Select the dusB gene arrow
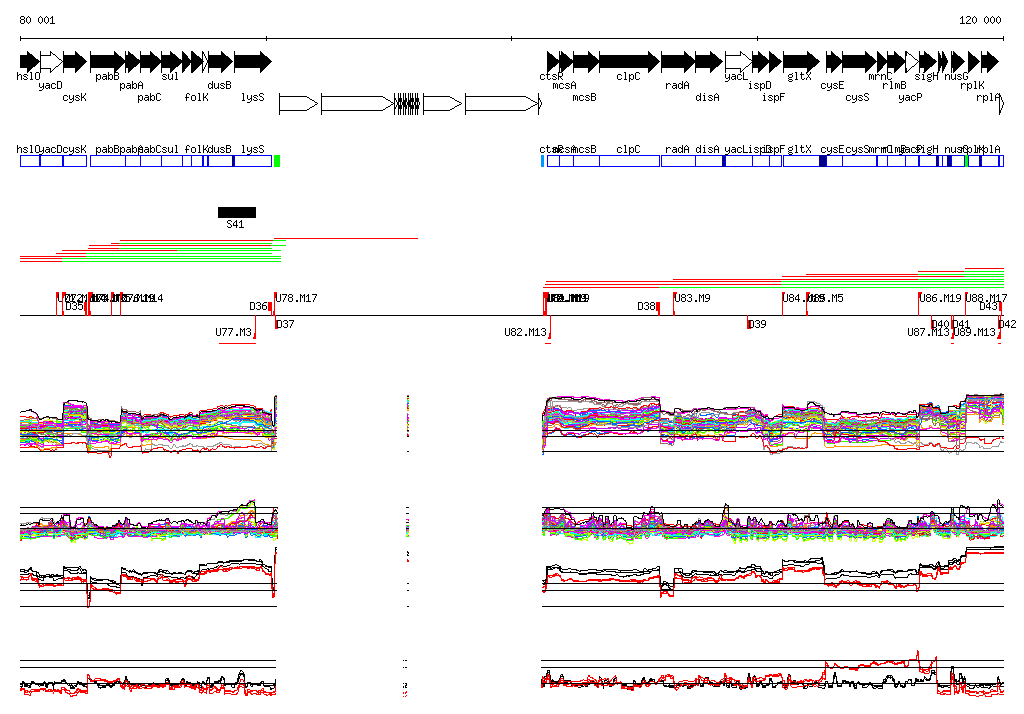 [220, 62]
